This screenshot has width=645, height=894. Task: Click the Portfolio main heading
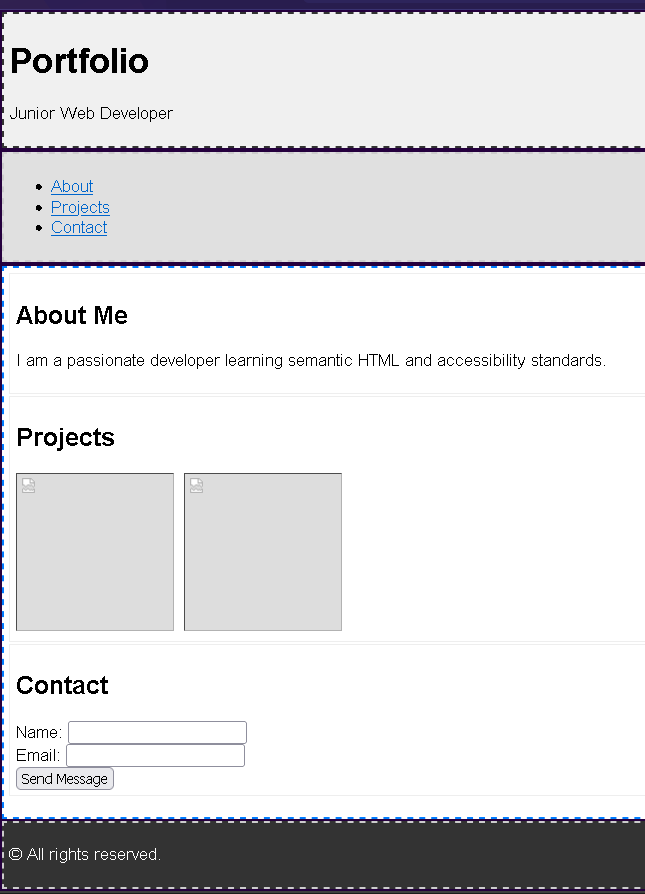(x=79, y=61)
